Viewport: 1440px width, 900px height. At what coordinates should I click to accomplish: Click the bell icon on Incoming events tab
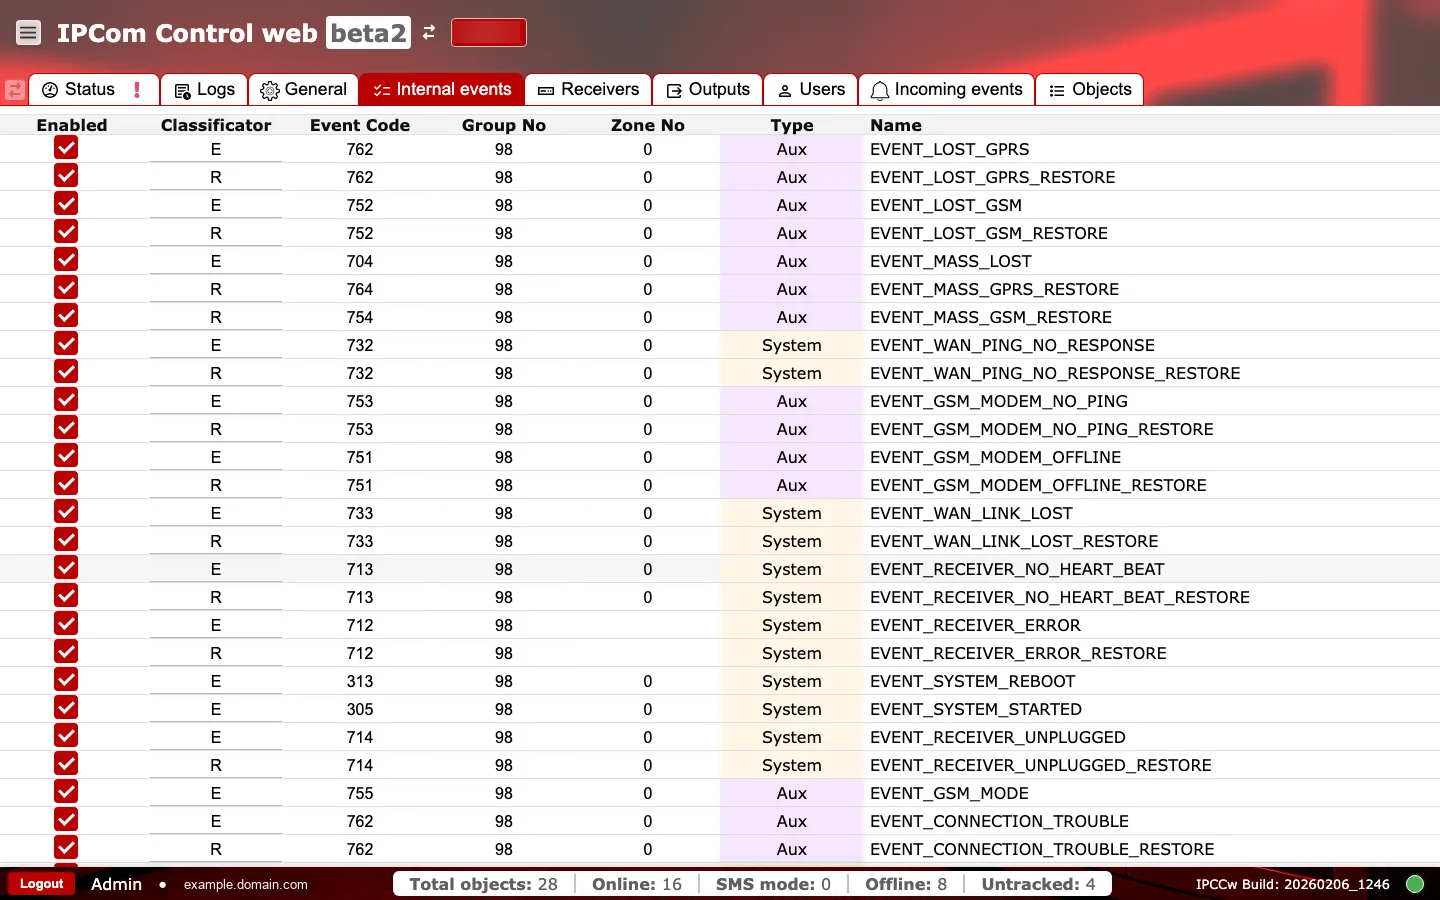879,90
